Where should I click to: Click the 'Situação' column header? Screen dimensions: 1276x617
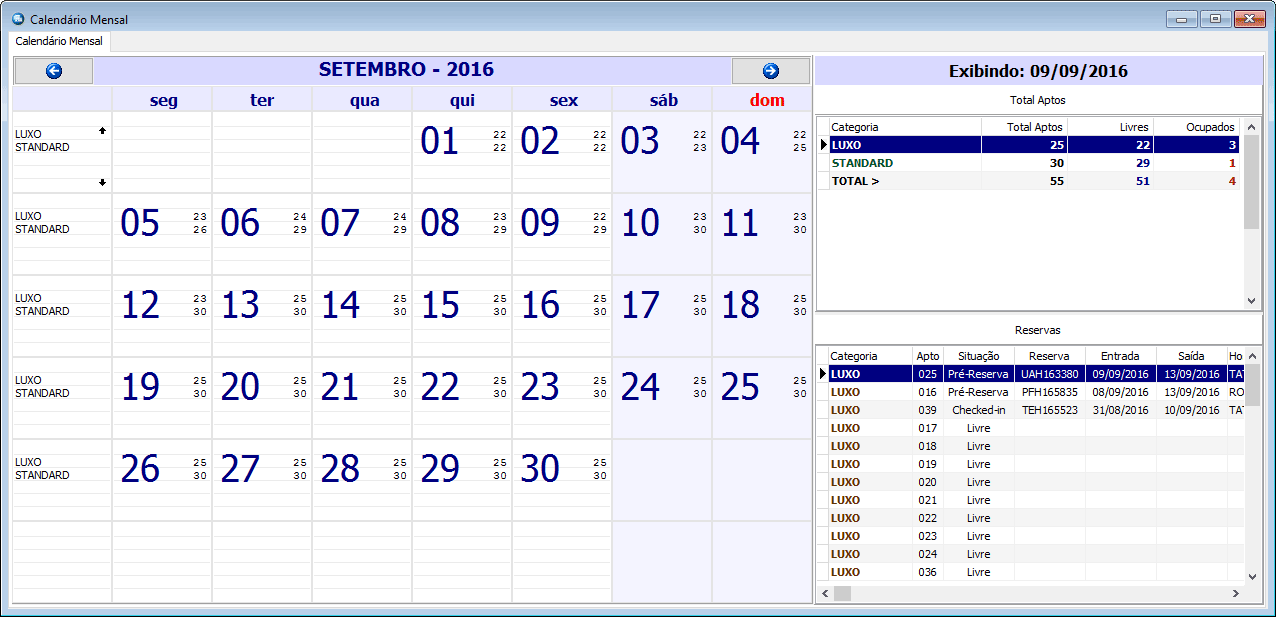(979, 356)
